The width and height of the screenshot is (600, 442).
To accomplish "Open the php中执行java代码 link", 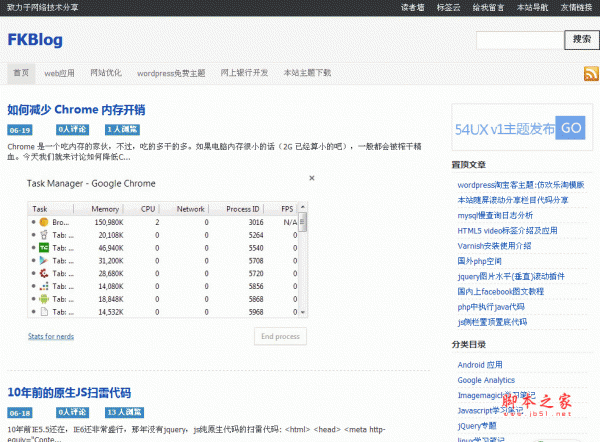I will tap(491, 307).
